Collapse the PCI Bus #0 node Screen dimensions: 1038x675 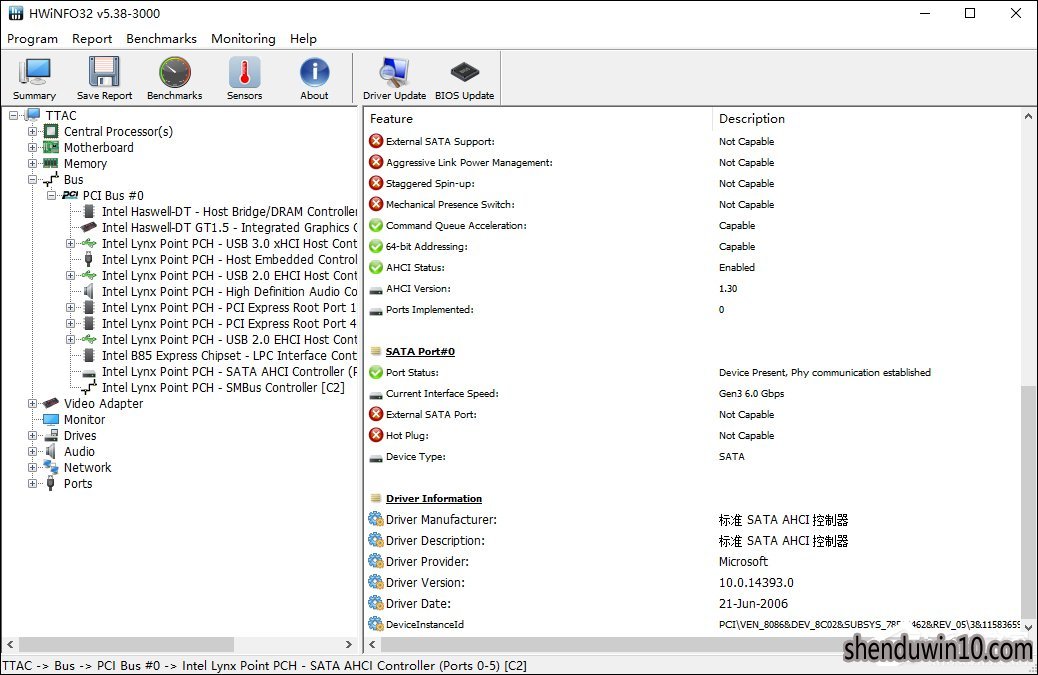point(52,195)
